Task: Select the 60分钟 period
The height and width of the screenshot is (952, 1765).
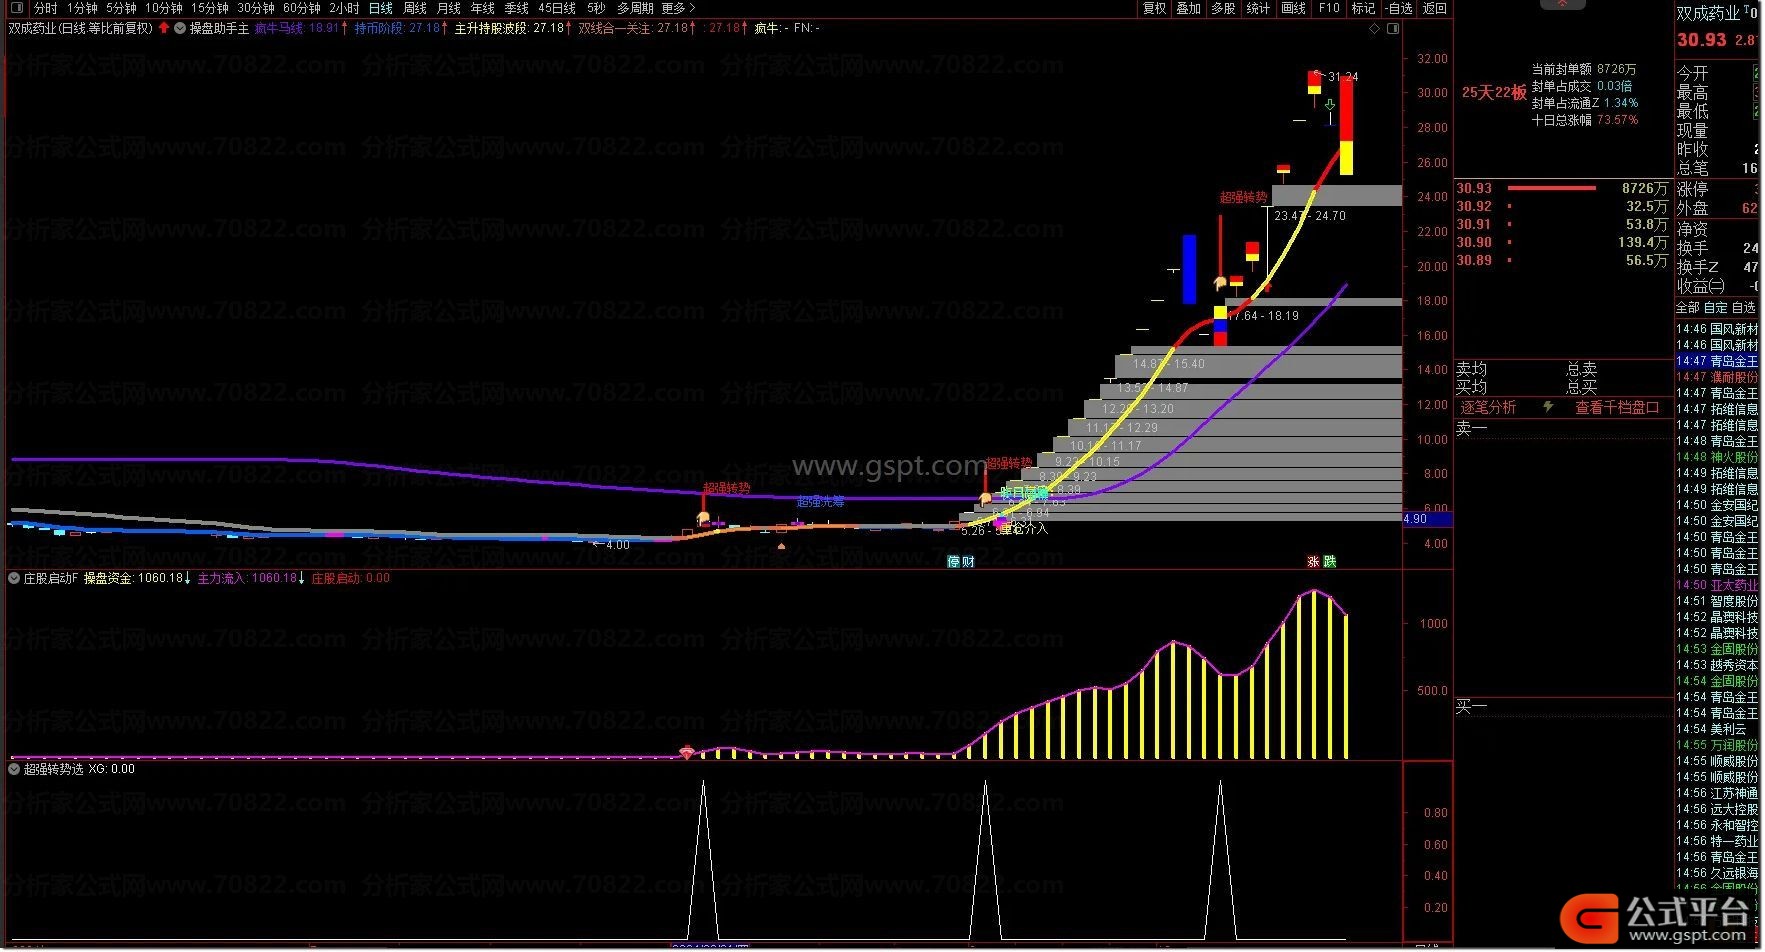Action: 301,8
